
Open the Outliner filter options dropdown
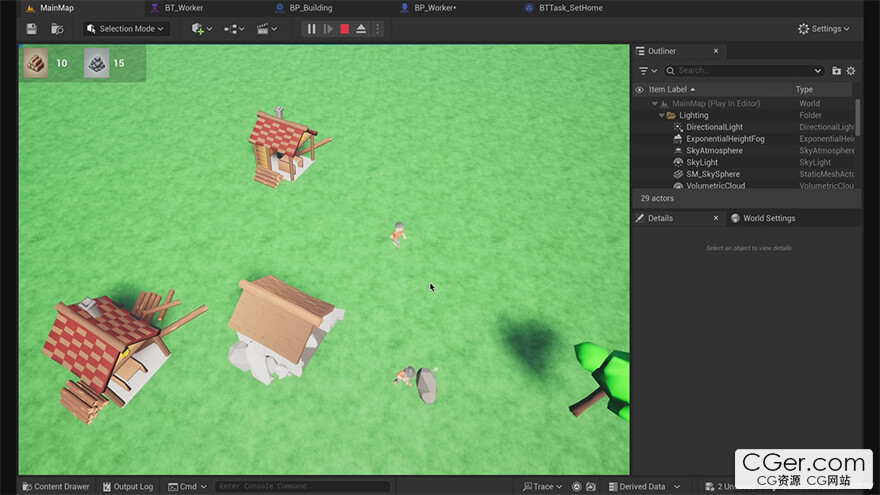click(647, 71)
